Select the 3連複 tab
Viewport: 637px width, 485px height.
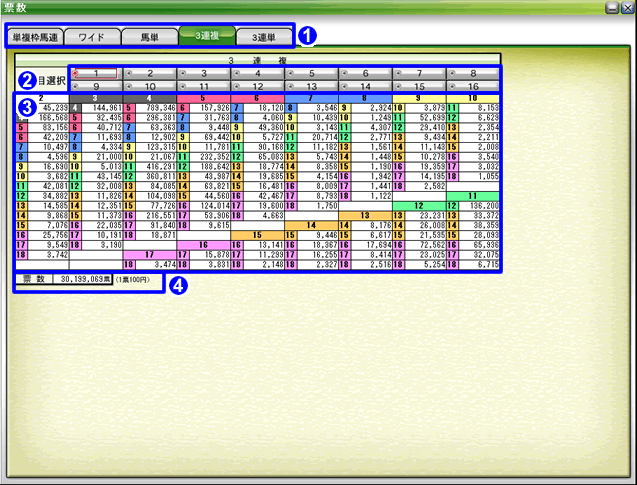(207, 36)
